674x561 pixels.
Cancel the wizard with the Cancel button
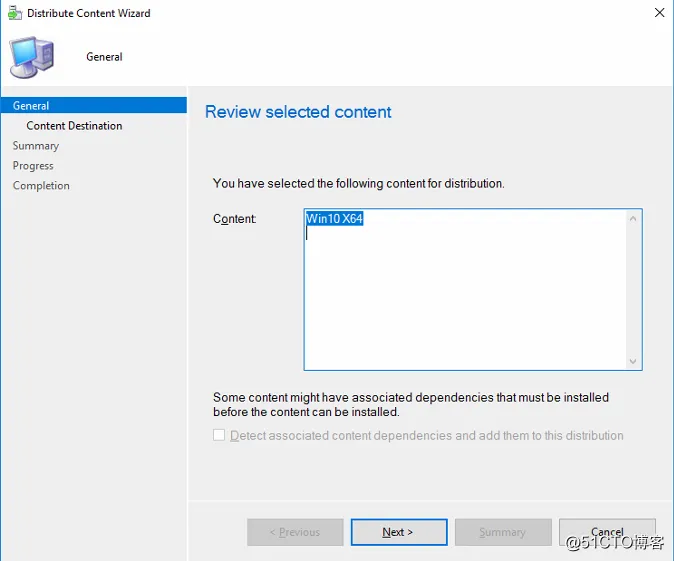pyautogui.click(x=607, y=532)
